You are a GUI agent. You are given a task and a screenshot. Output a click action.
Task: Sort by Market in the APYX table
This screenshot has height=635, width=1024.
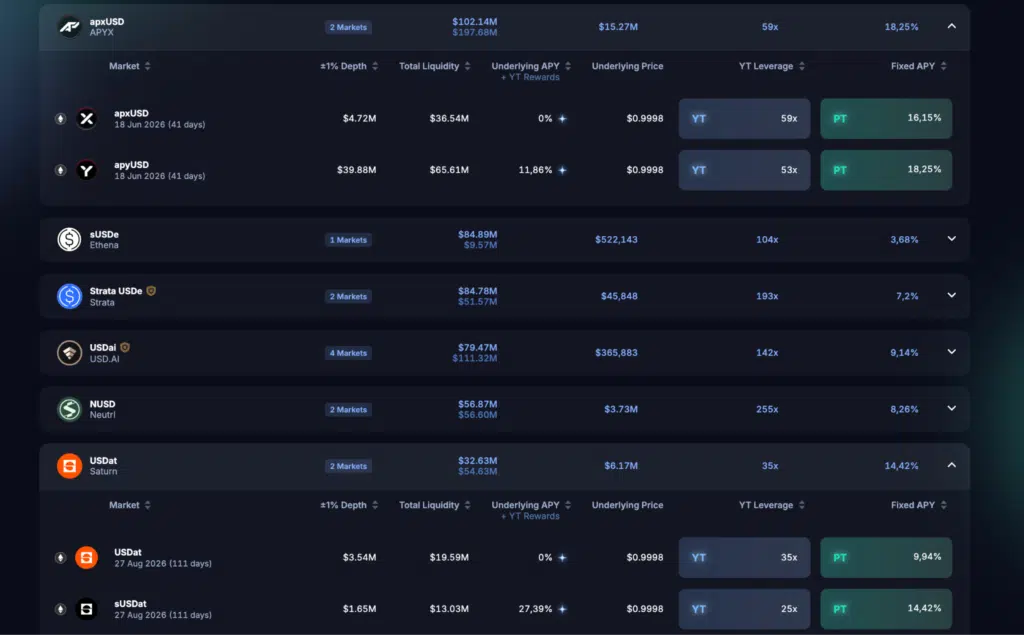(x=148, y=66)
